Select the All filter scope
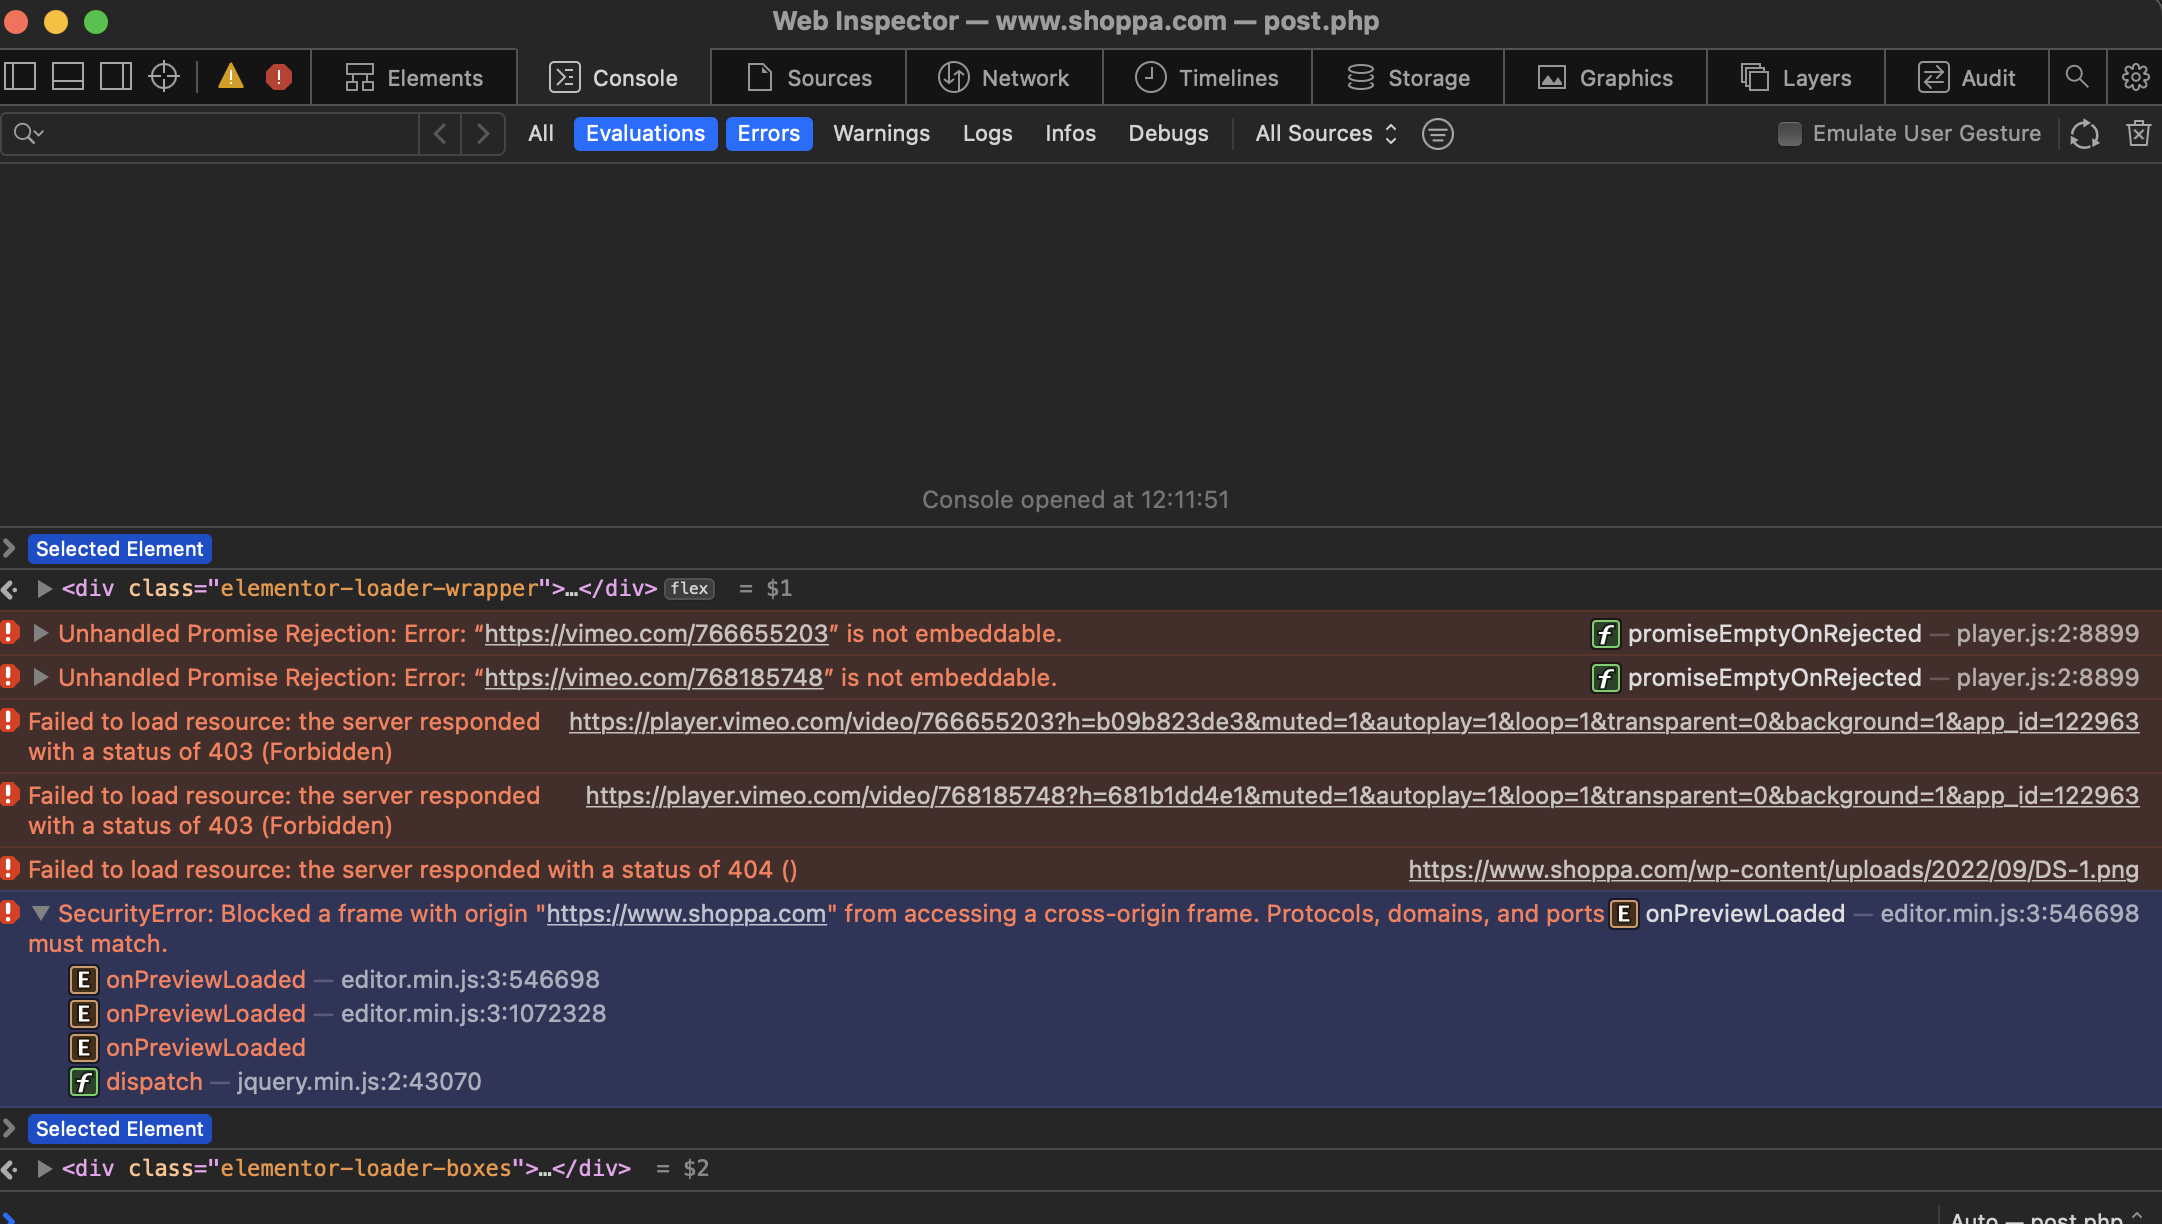Image resolution: width=2162 pixels, height=1224 pixels. pos(541,134)
